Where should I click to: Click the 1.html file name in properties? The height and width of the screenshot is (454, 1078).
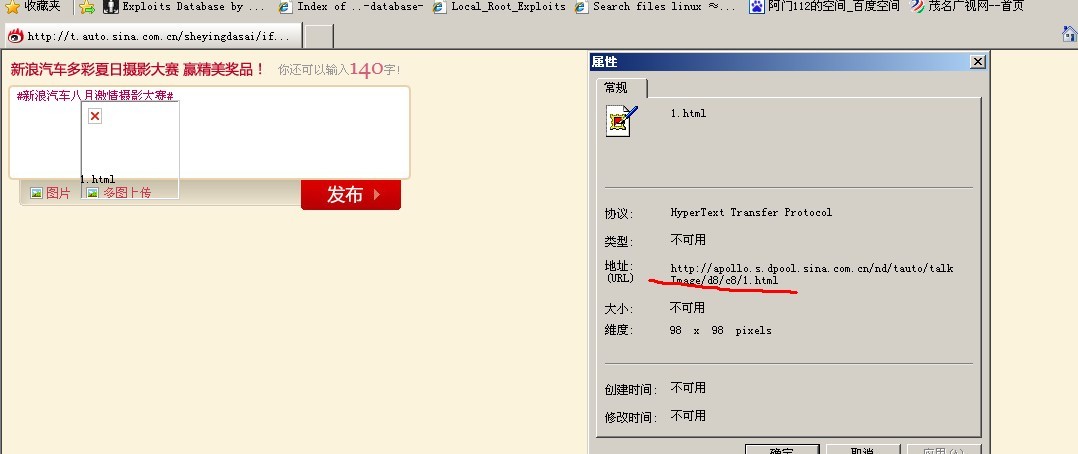(688, 114)
